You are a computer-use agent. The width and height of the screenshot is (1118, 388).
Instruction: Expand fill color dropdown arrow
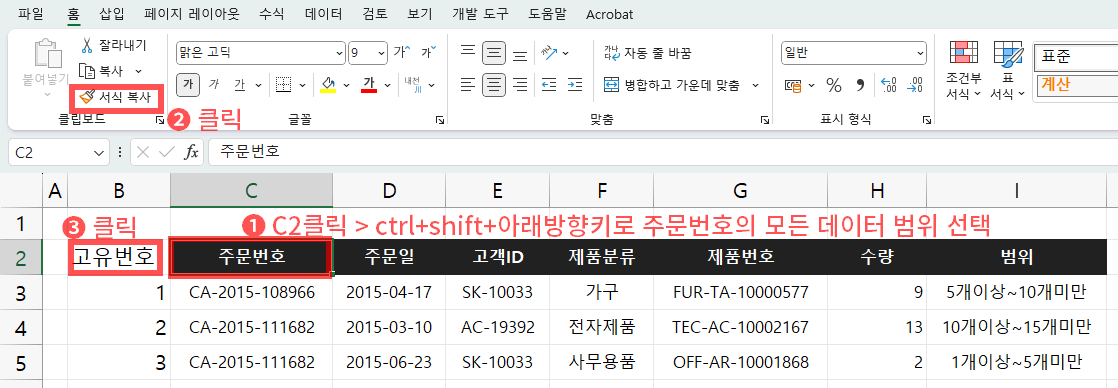tap(347, 85)
